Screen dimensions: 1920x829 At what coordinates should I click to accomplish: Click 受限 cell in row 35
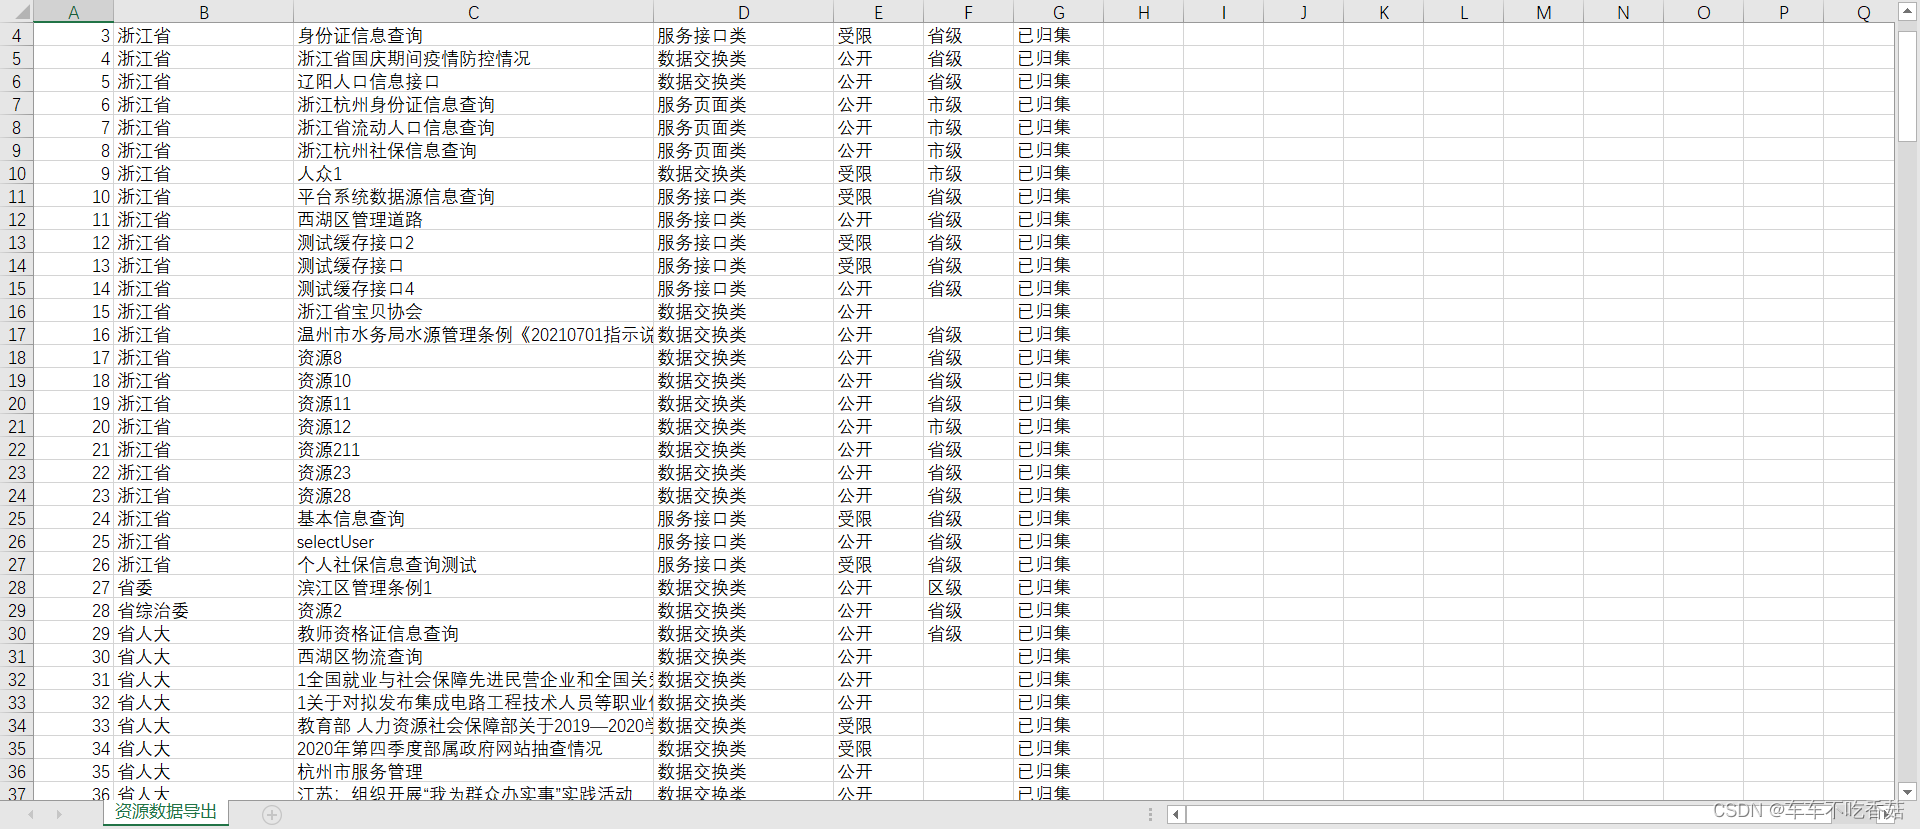[879, 748]
